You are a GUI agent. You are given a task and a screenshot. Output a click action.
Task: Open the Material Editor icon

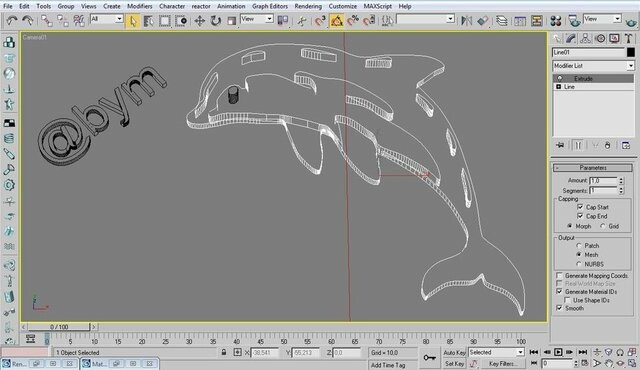click(x=556, y=21)
